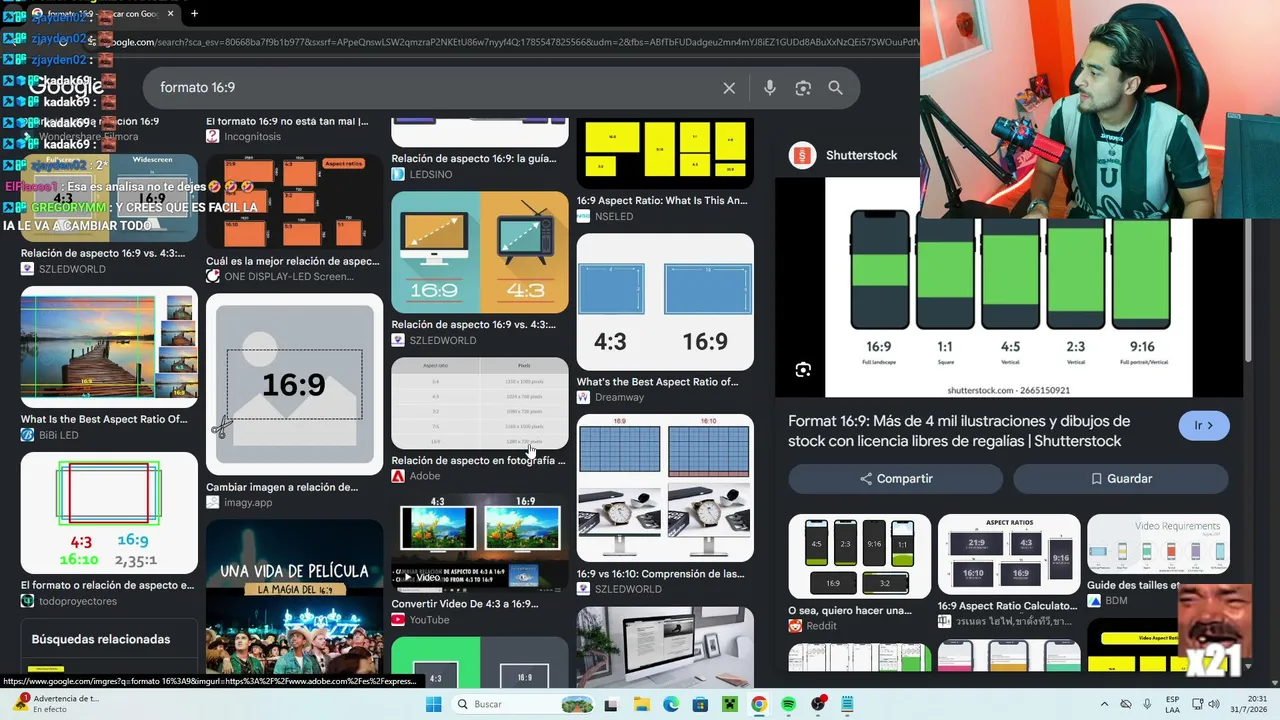Image resolution: width=1280 pixels, height=720 pixels.
Task: Open Google Lens search by image icon
Action: [803, 88]
